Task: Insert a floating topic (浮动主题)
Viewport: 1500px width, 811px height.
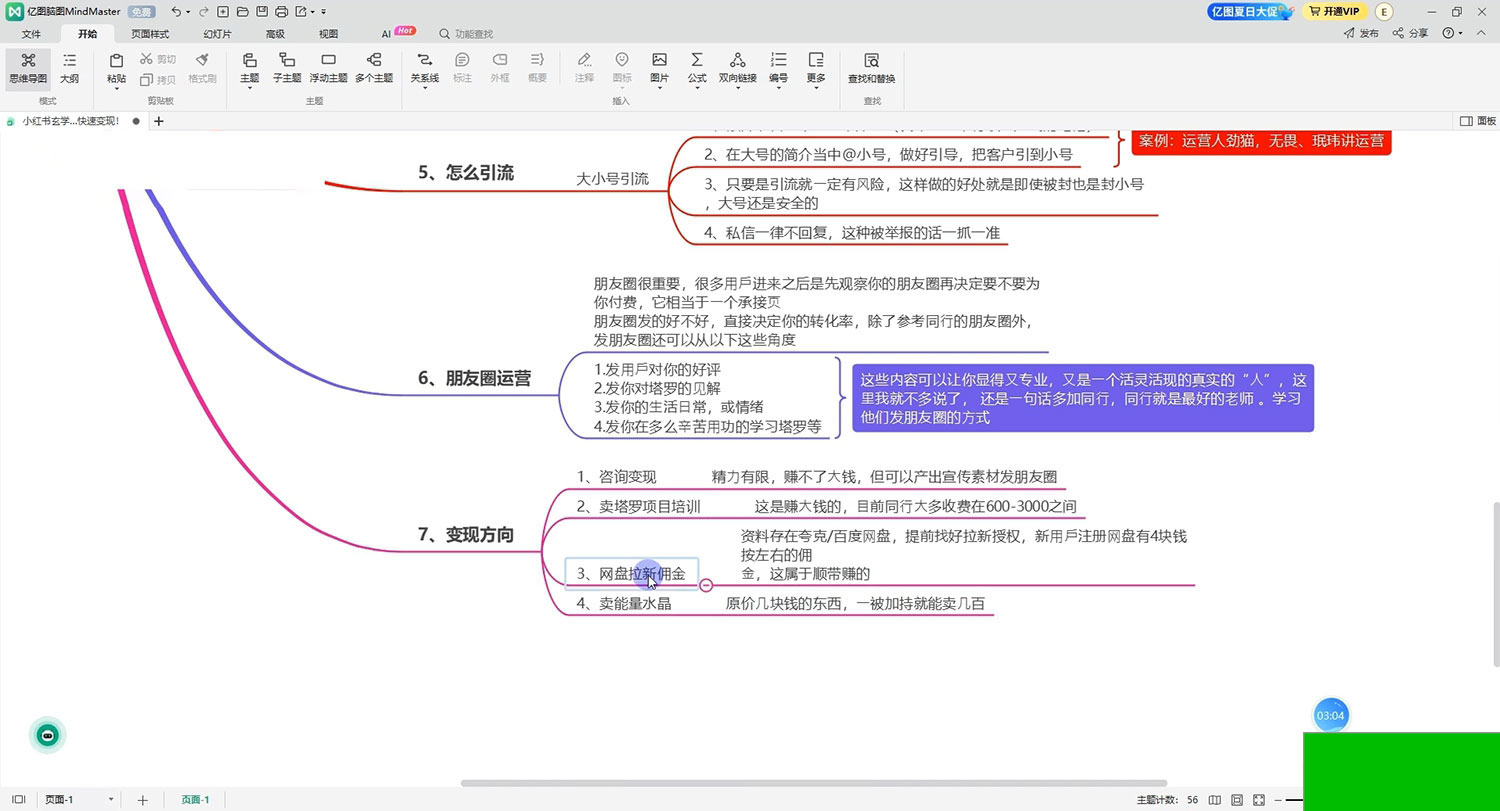Action: [x=328, y=67]
